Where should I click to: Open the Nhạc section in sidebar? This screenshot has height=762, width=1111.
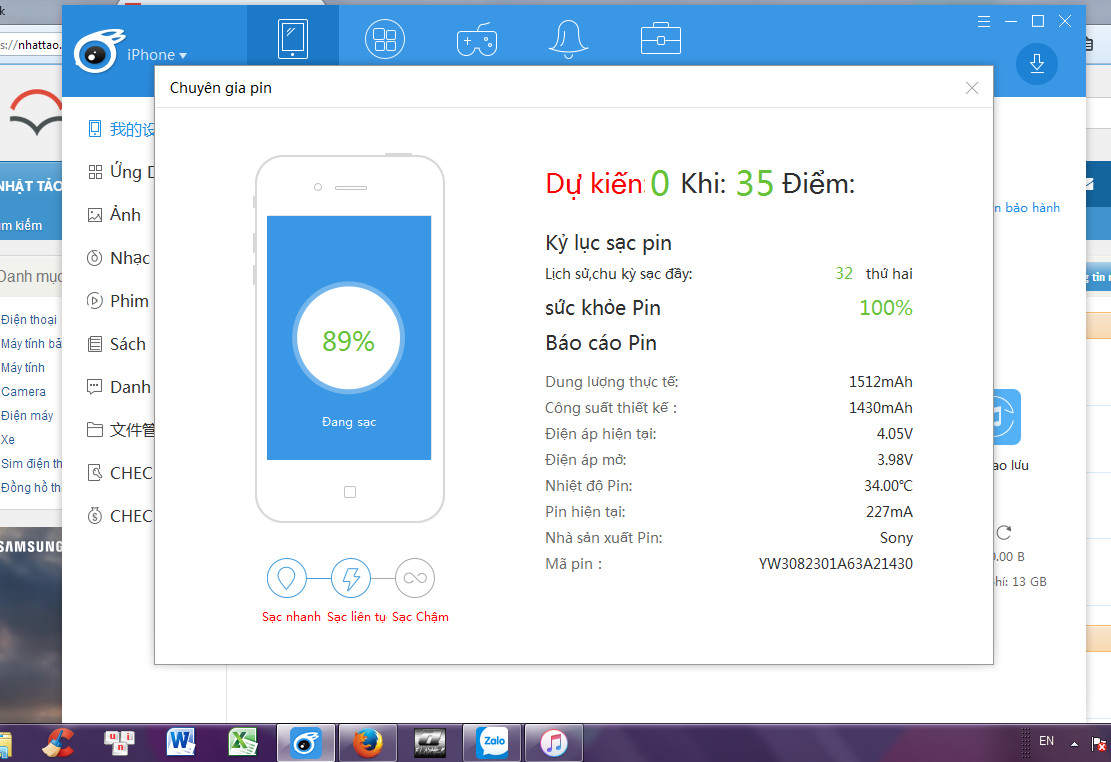(x=129, y=258)
